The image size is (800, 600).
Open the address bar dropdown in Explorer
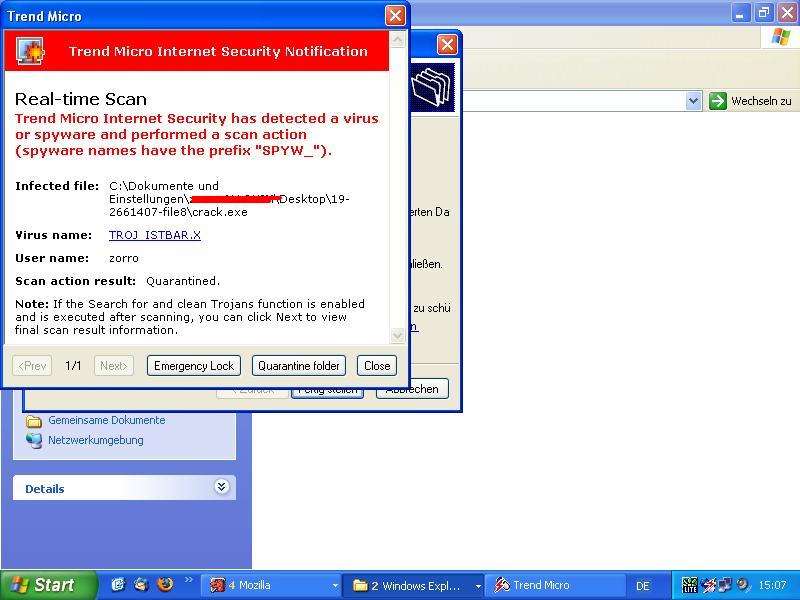693,101
